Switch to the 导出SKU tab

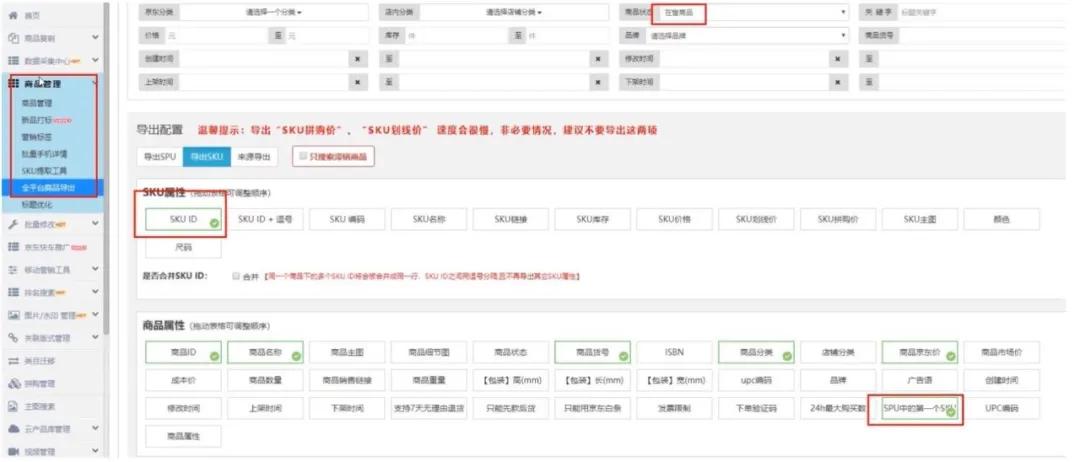207,157
